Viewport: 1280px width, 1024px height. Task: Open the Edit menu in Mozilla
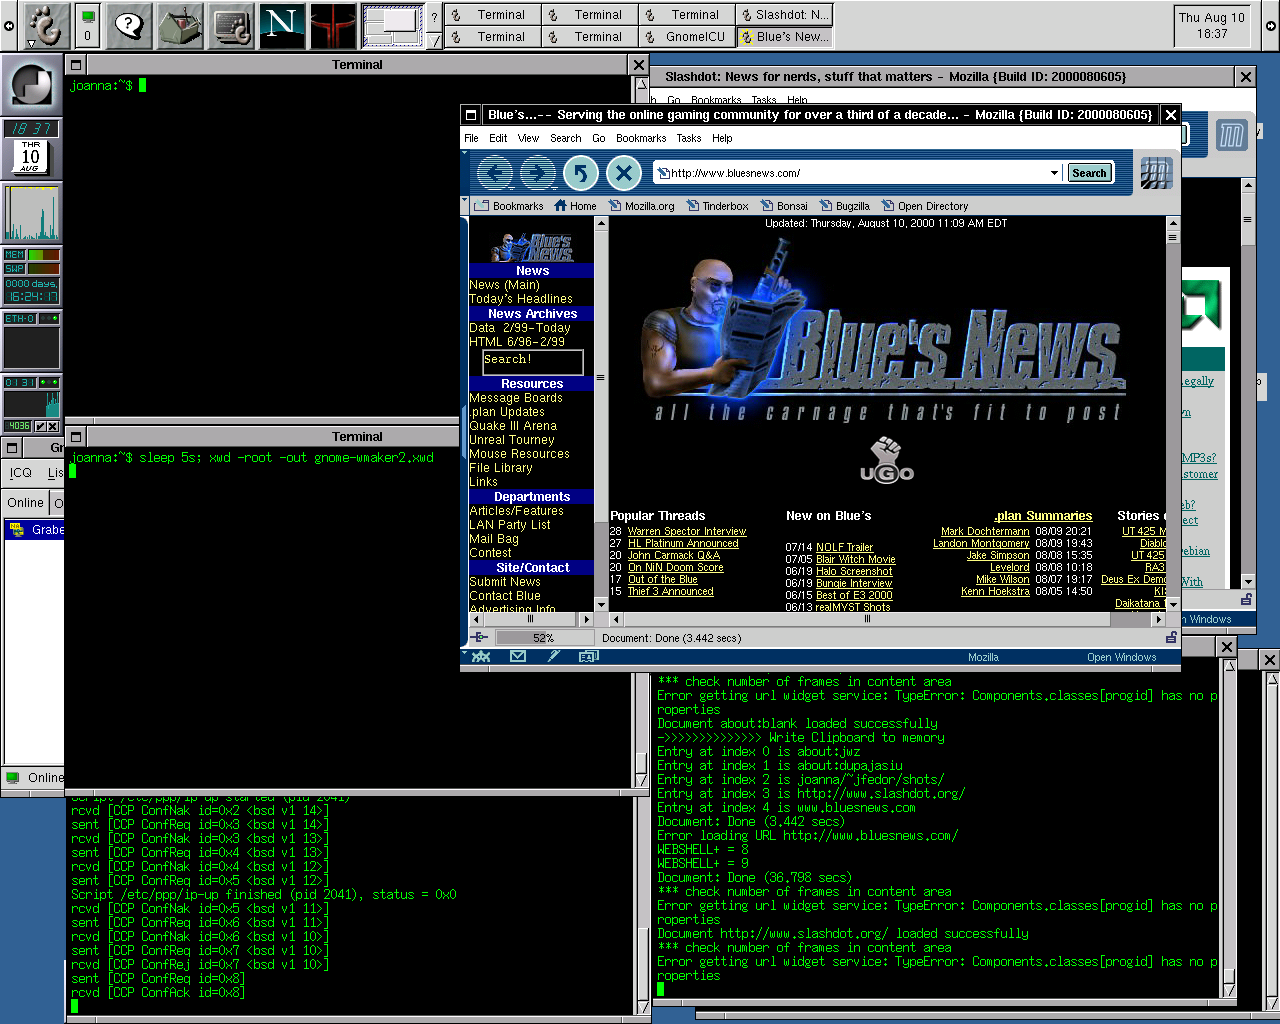[498, 138]
